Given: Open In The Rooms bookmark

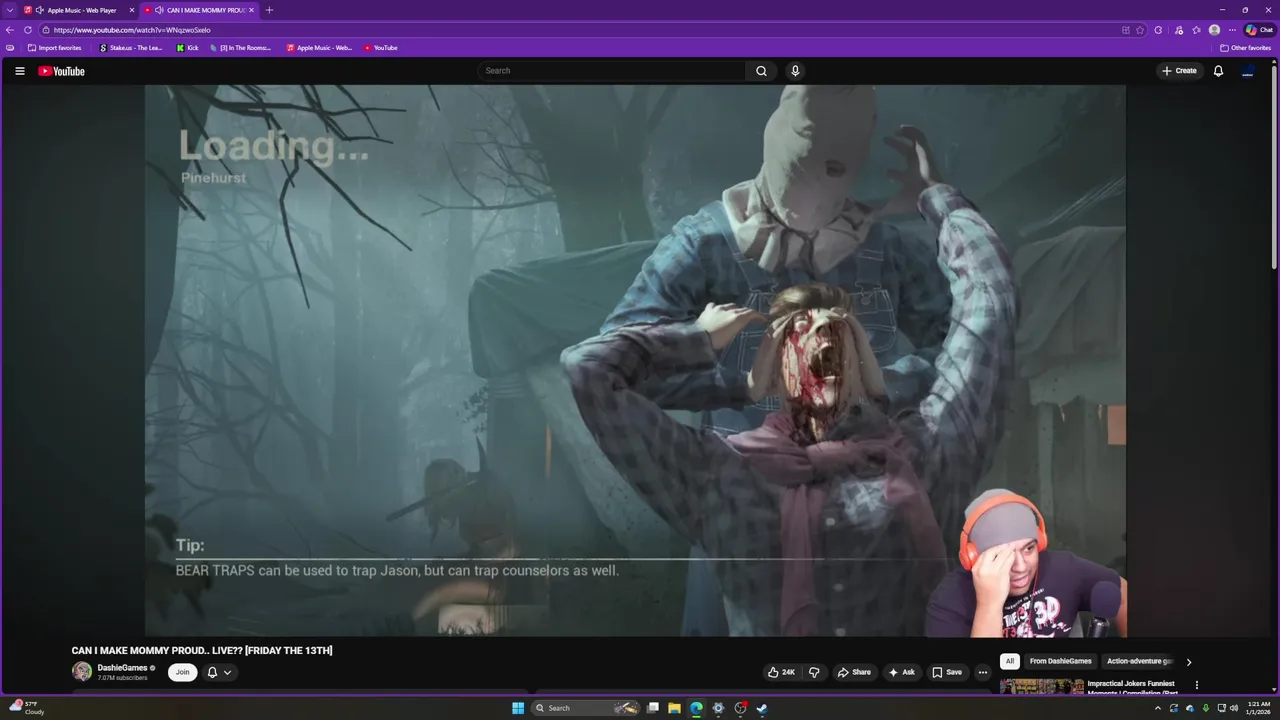Looking at the screenshot, I should tap(240, 48).
